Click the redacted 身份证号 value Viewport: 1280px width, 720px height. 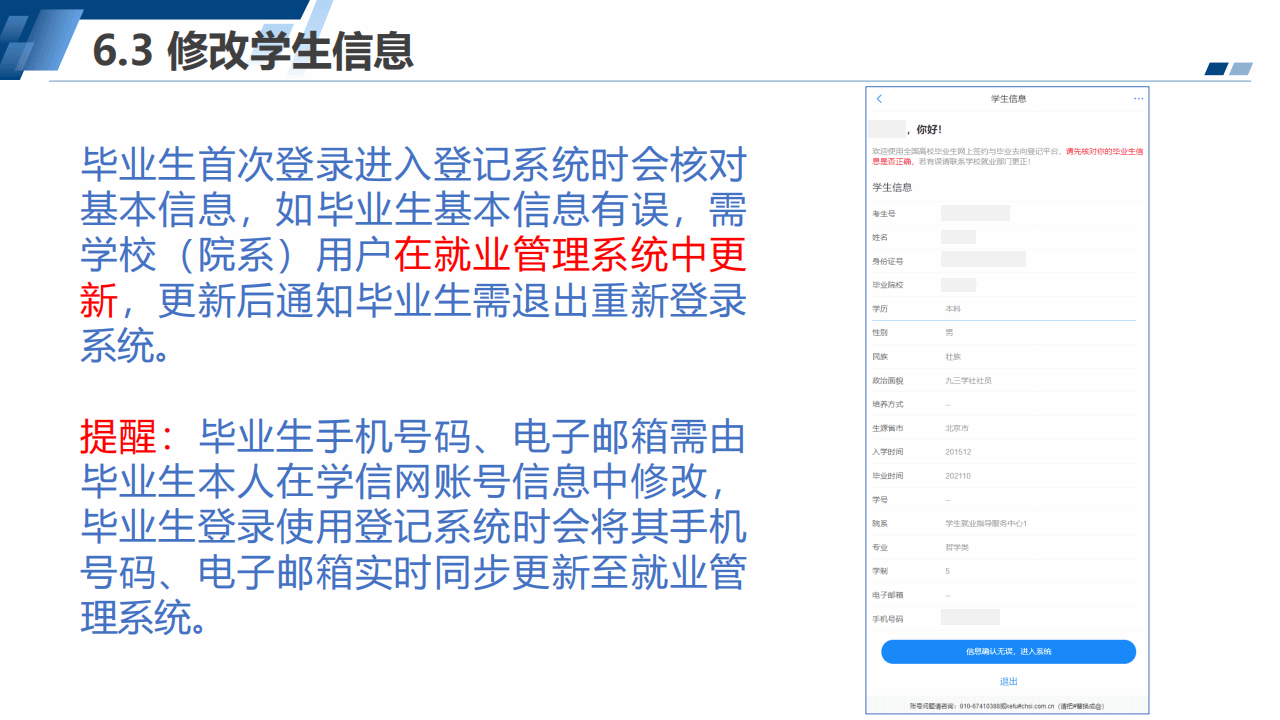[983, 261]
